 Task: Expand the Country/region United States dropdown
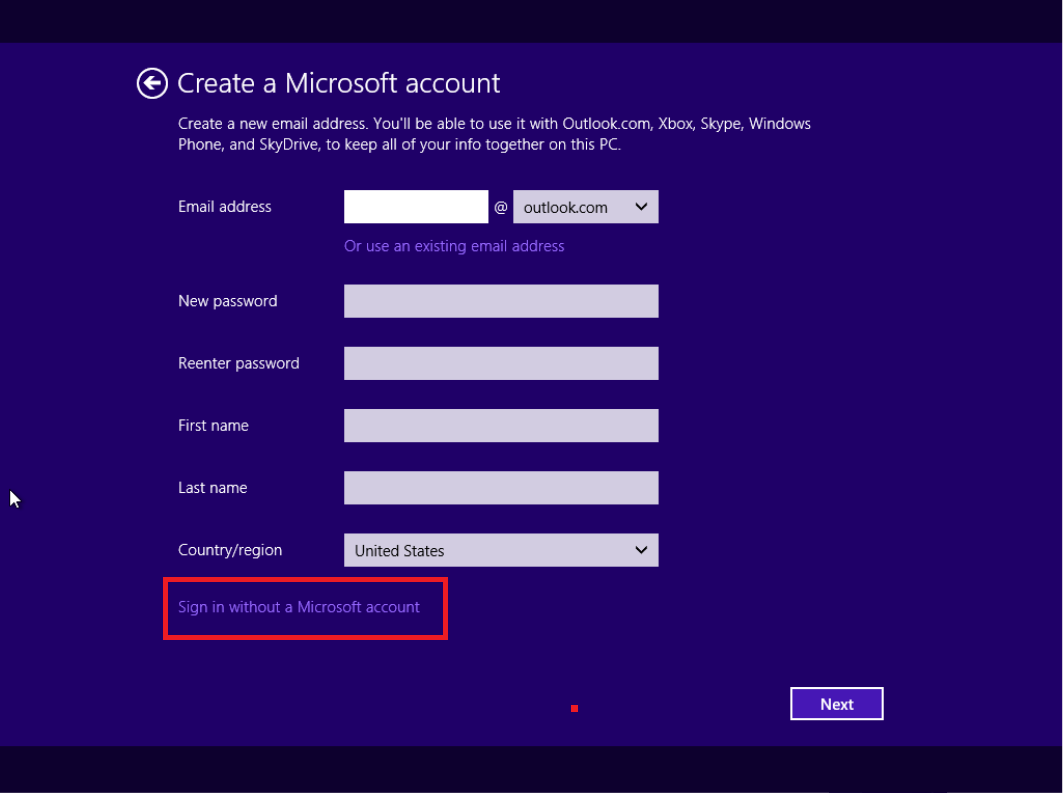point(501,550)
